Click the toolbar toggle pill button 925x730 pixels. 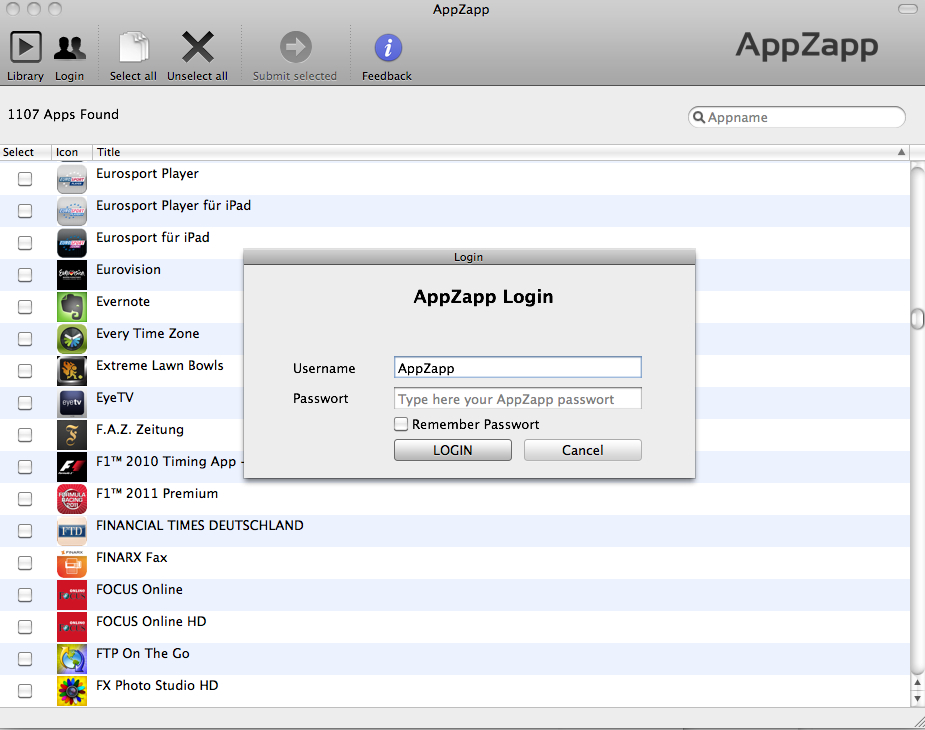[x=907, y=9]
